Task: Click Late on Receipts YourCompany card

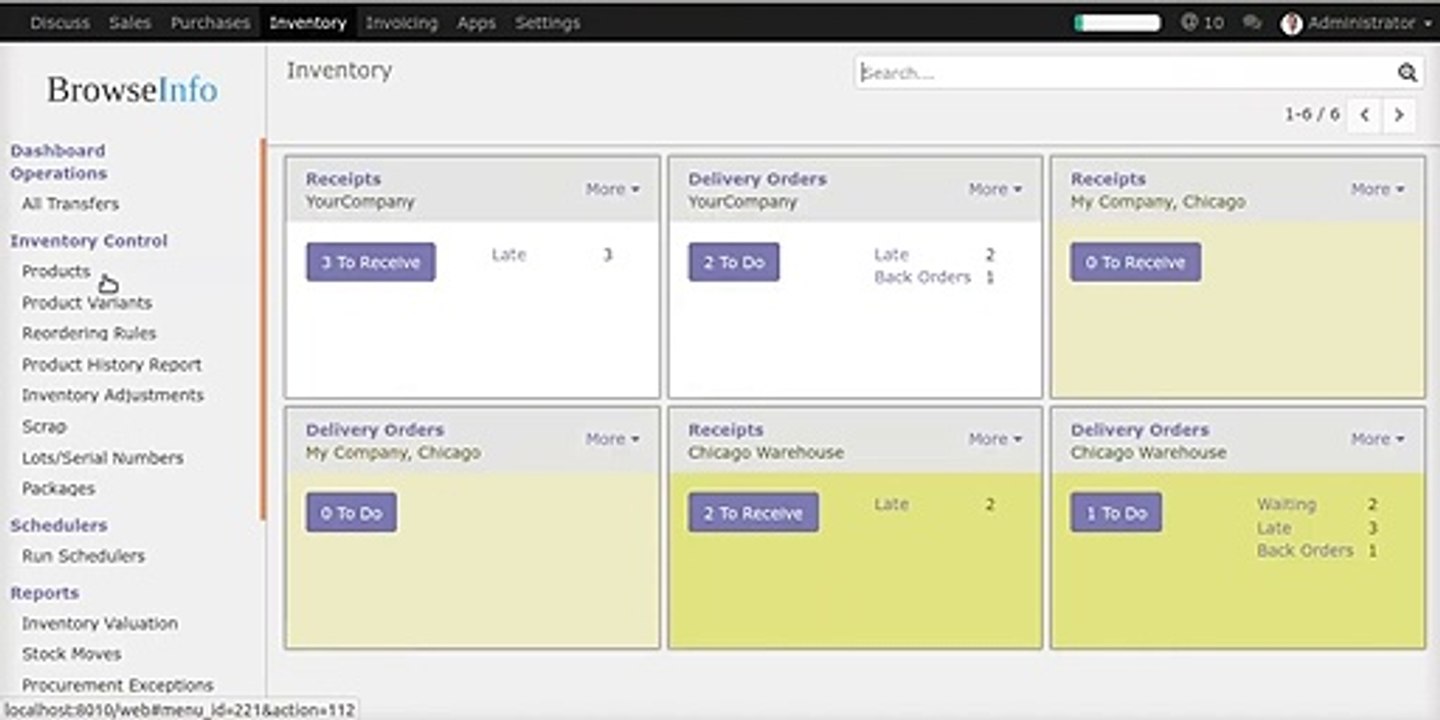Action: (x=509, y=255)
